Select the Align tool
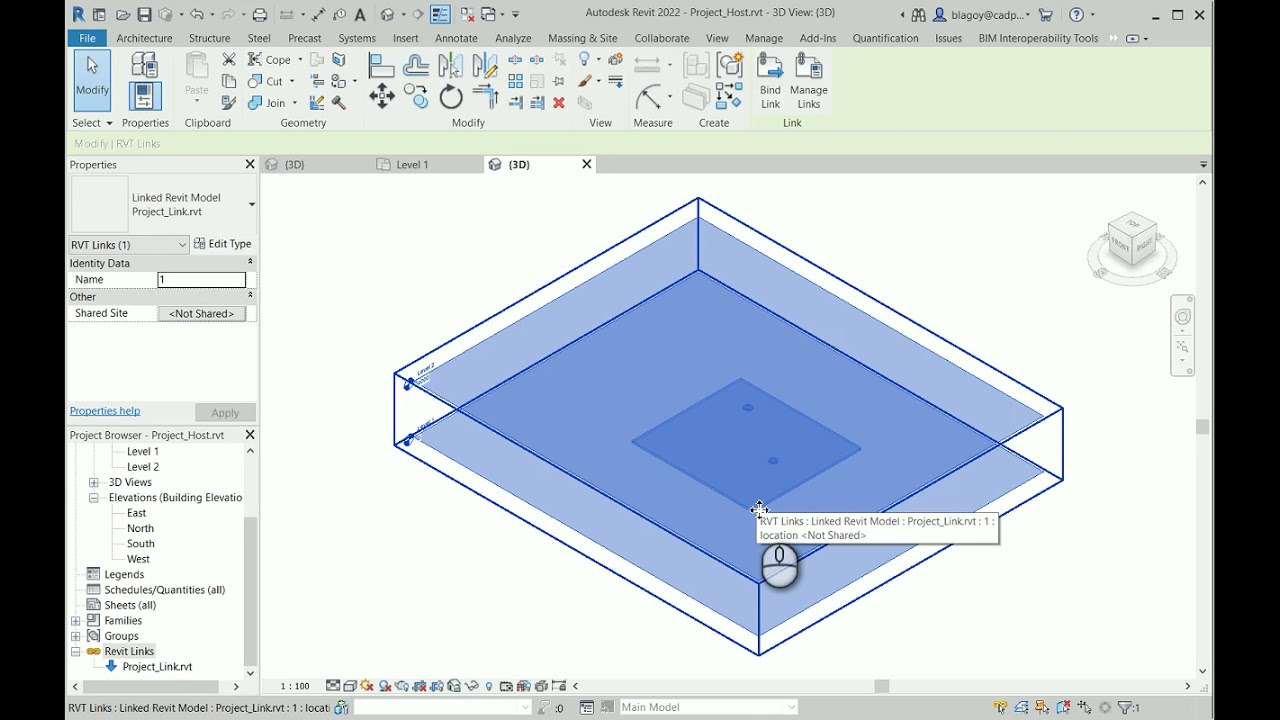The width and height of the screenshot is (1280, 720). click(x=381, y=66)
